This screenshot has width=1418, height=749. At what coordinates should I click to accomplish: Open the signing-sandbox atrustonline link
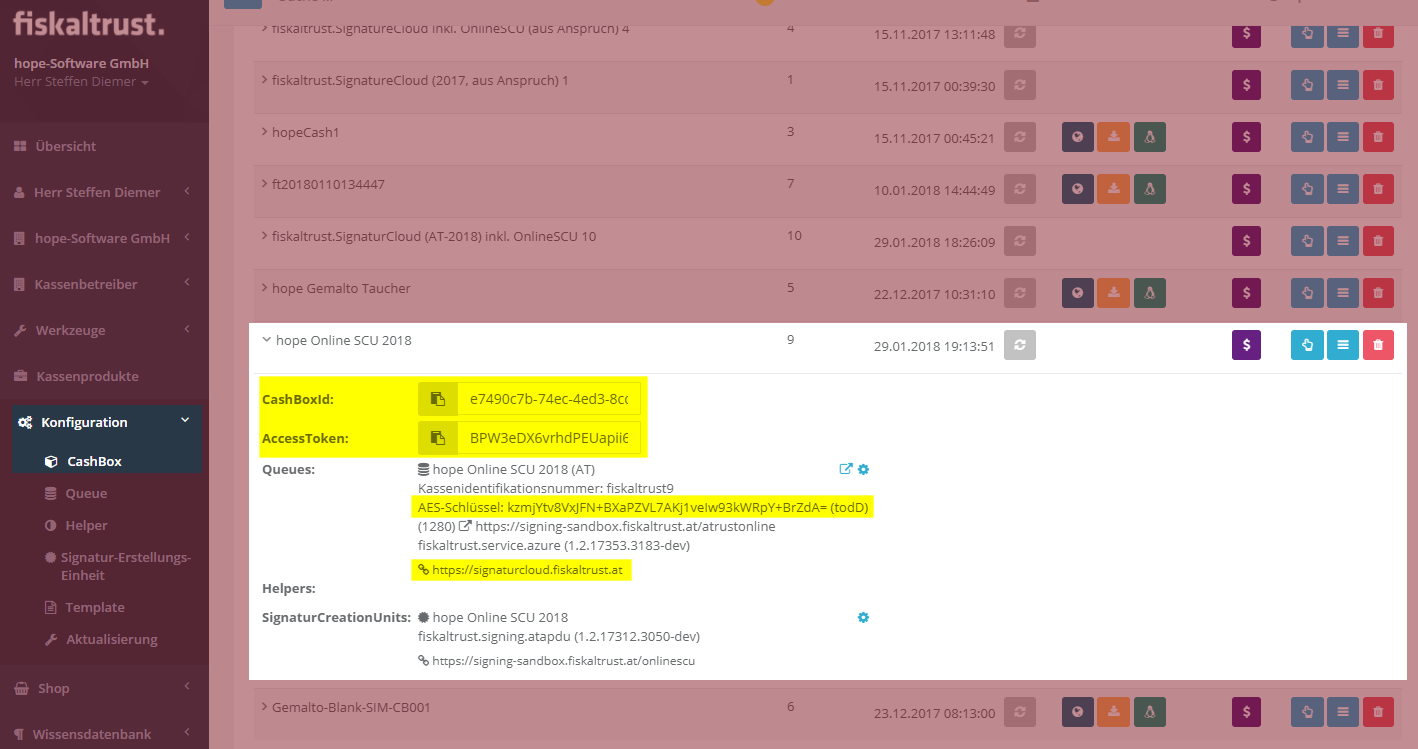click(x=625, y=526)
